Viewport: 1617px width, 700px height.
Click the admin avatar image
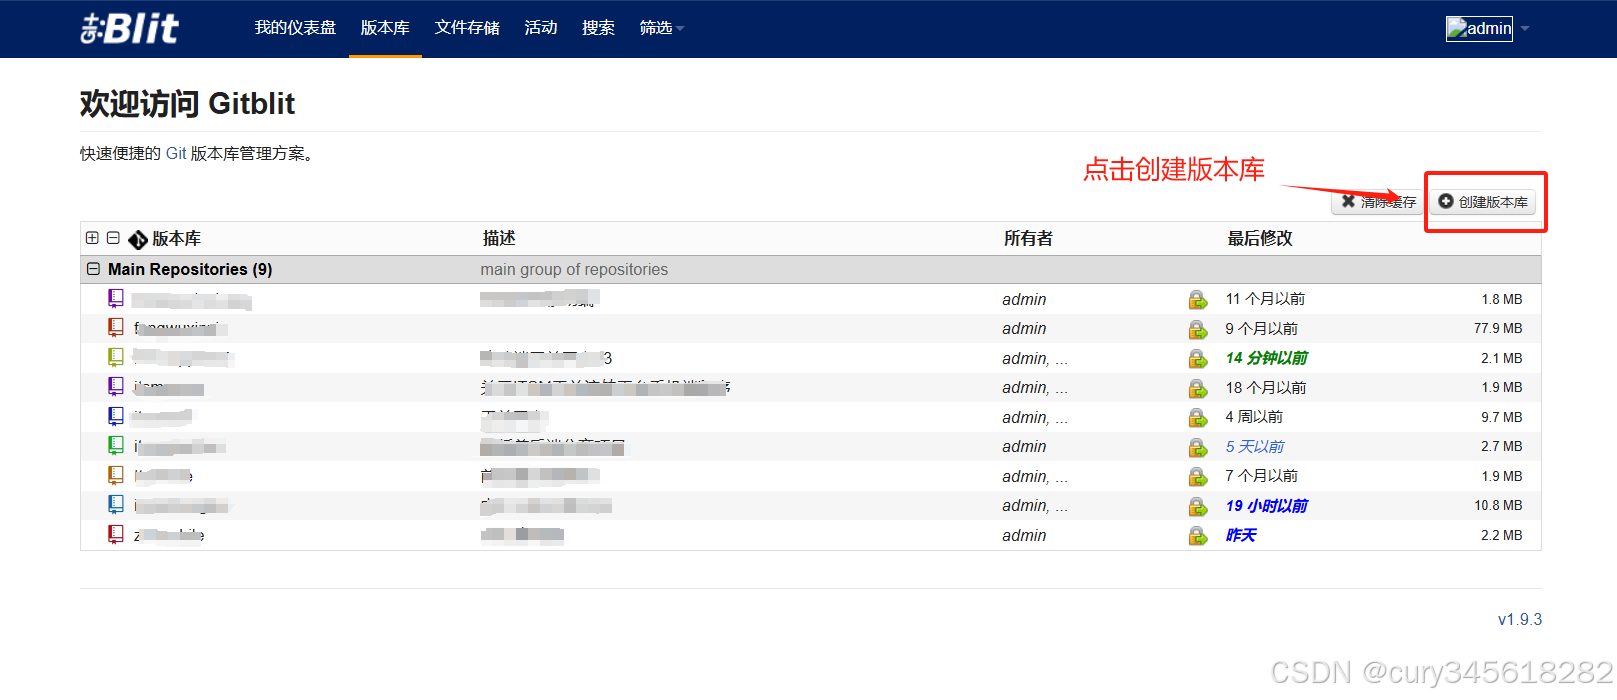click(x=1479, y=28)
